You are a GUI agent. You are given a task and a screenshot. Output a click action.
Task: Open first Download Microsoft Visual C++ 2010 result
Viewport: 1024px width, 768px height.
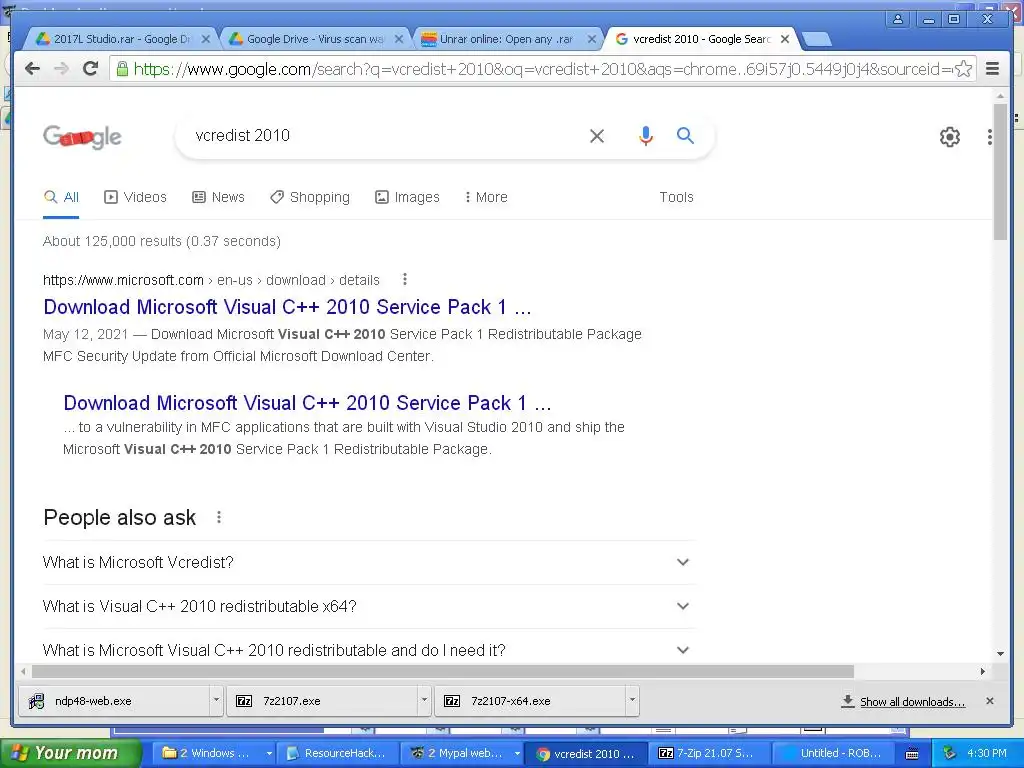(287, 307)
